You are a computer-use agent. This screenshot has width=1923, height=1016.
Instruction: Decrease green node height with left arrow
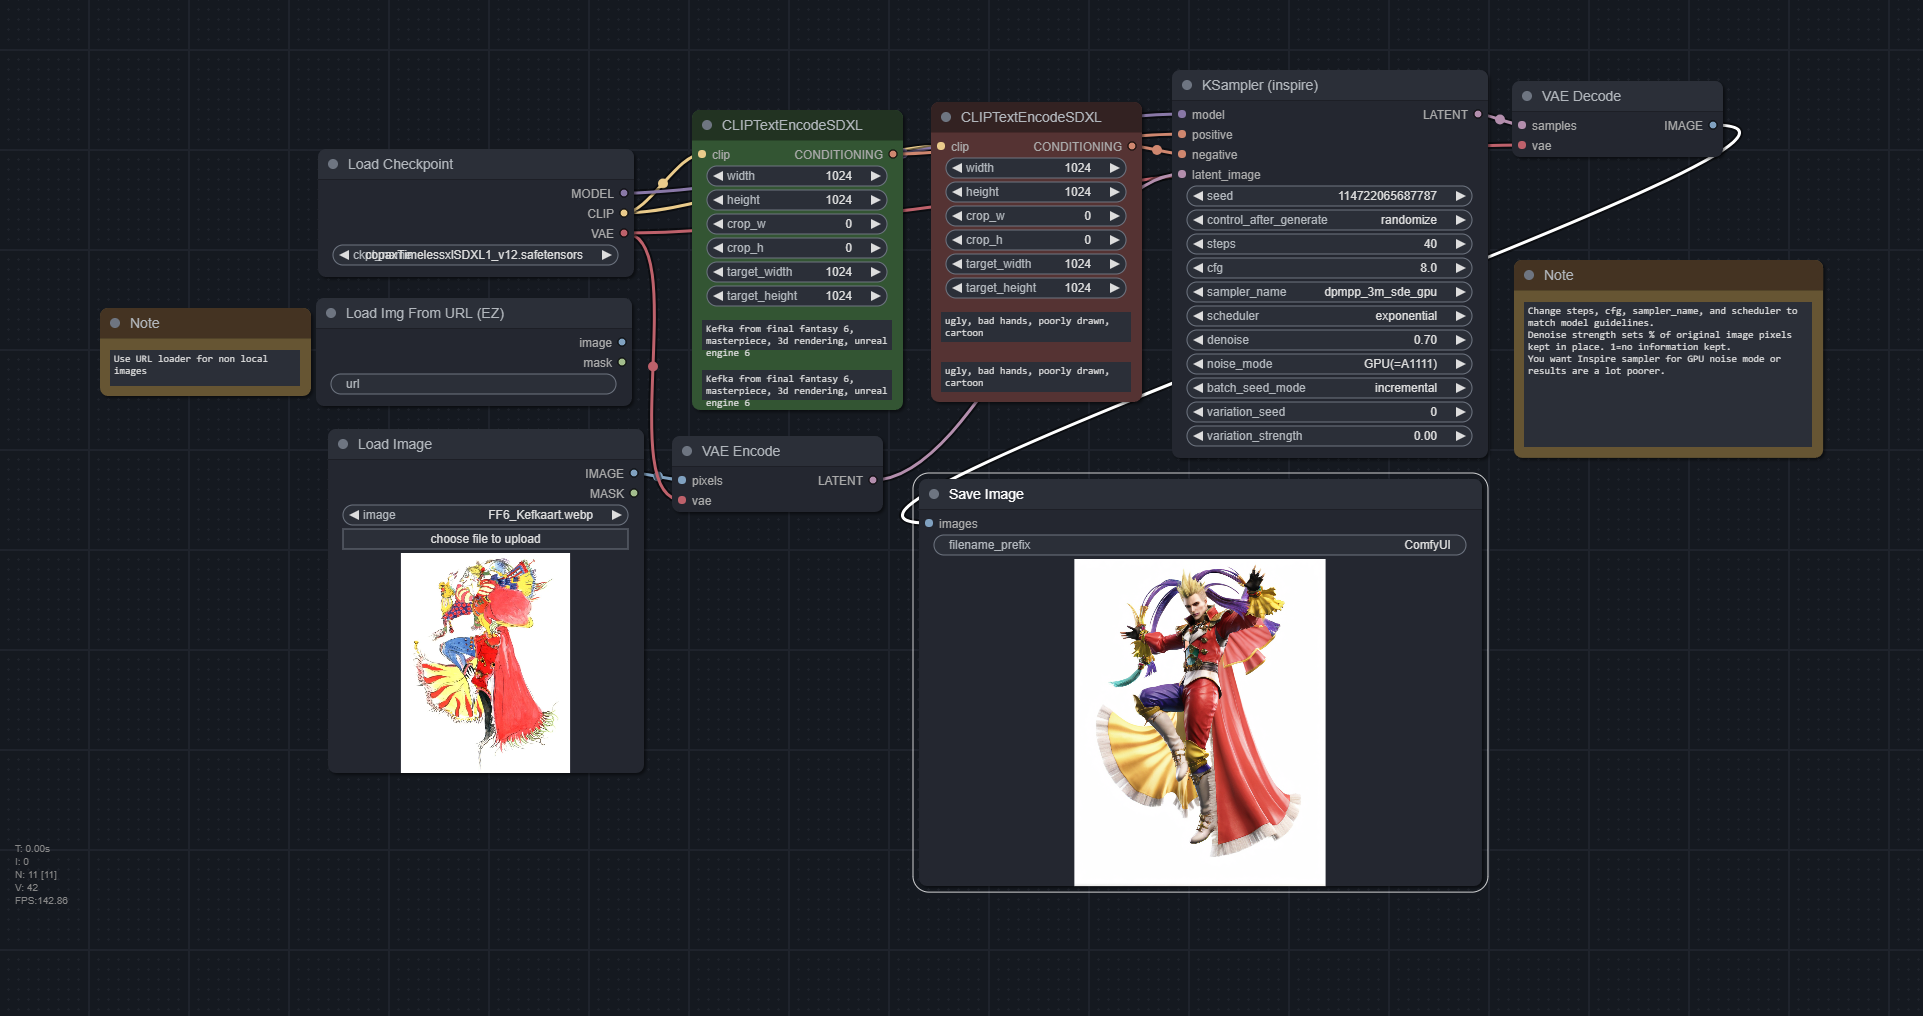(x=718, y=200)
